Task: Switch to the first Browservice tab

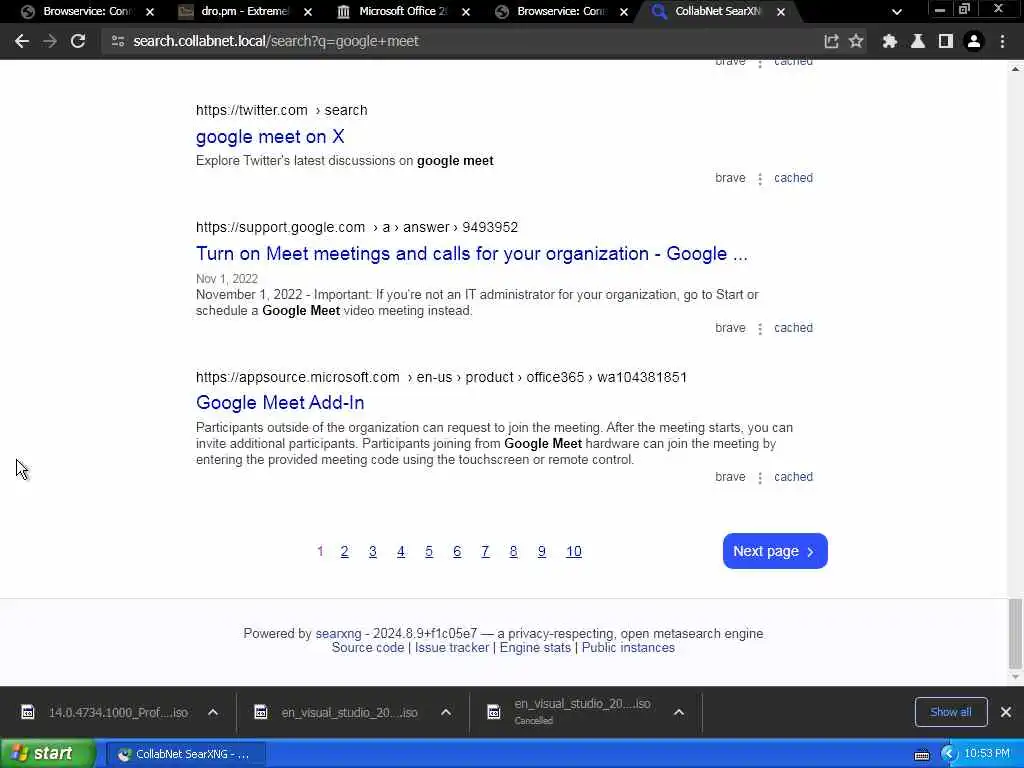Action: [x=87, y=12]
